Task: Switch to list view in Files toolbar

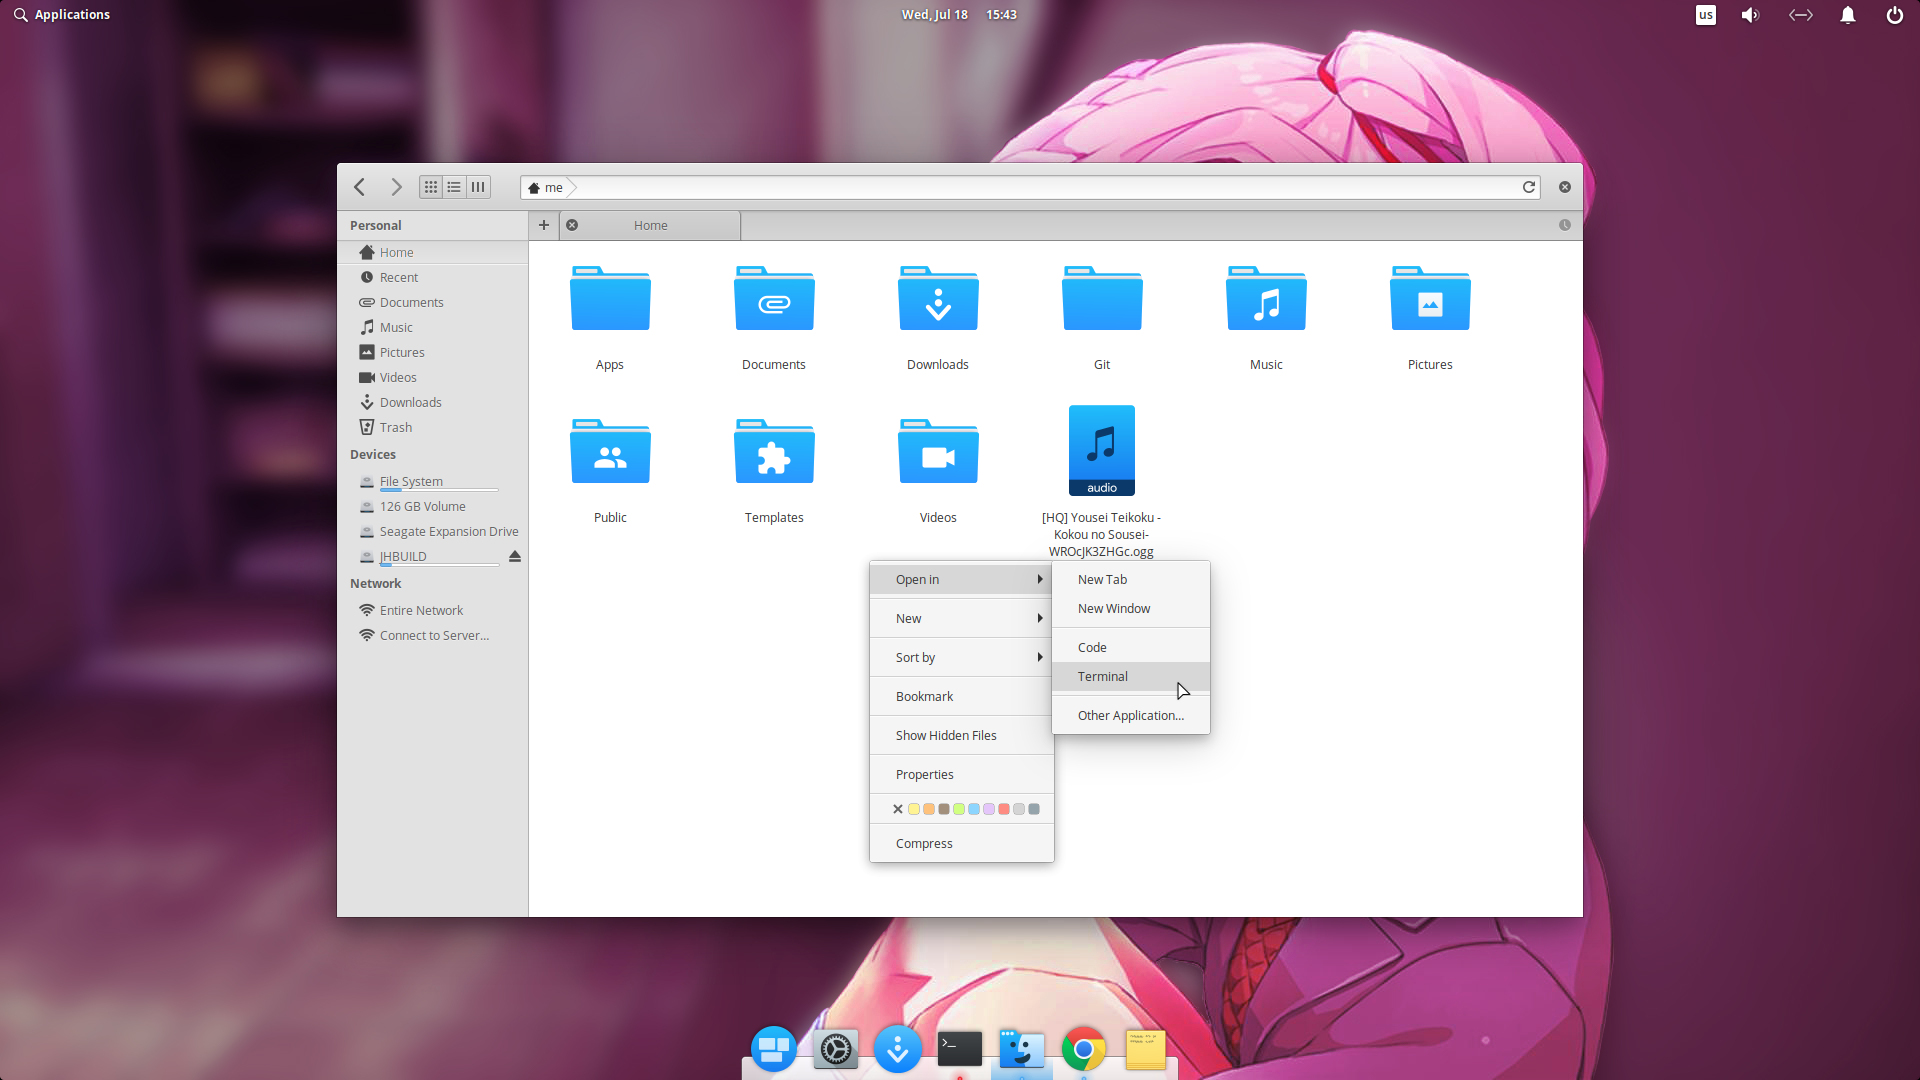Action: click(x=454, y=186)
